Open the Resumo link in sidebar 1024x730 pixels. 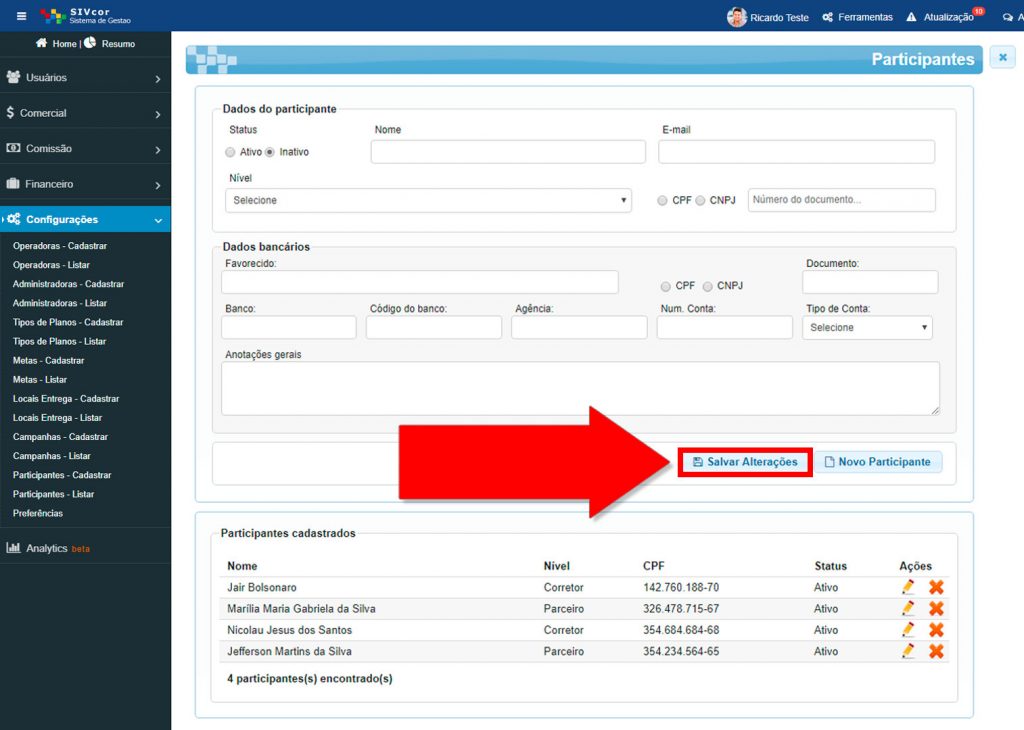click(x=118, y=44)
